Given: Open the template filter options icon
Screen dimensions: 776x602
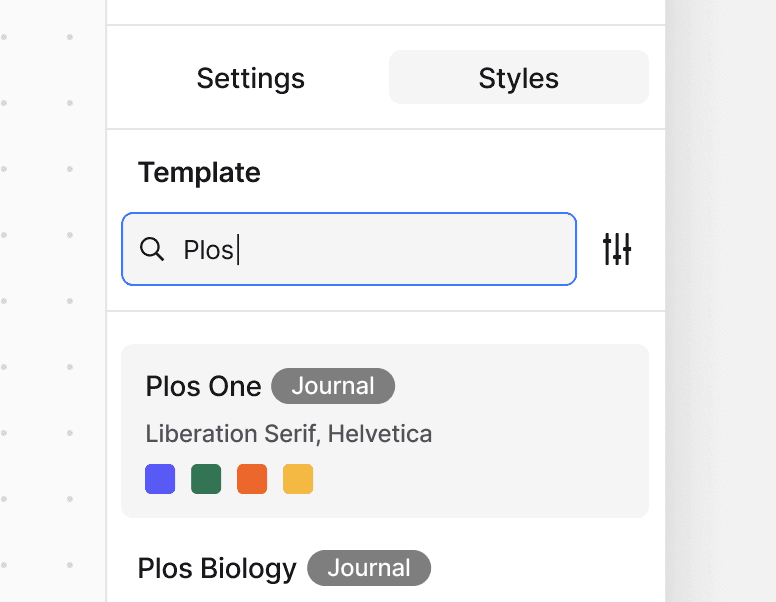Looking at the screenshot, I should (x=617, y=249).
